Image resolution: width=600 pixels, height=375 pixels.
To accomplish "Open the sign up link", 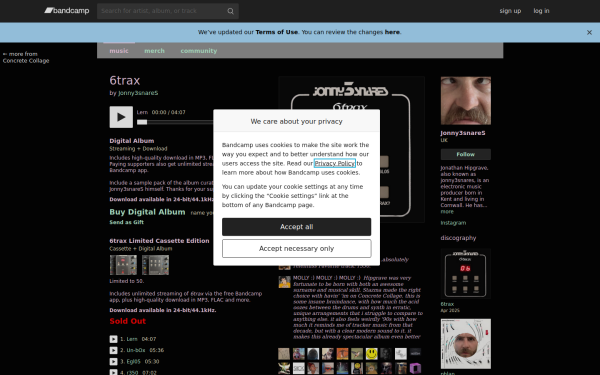I will tap(510, 11).
